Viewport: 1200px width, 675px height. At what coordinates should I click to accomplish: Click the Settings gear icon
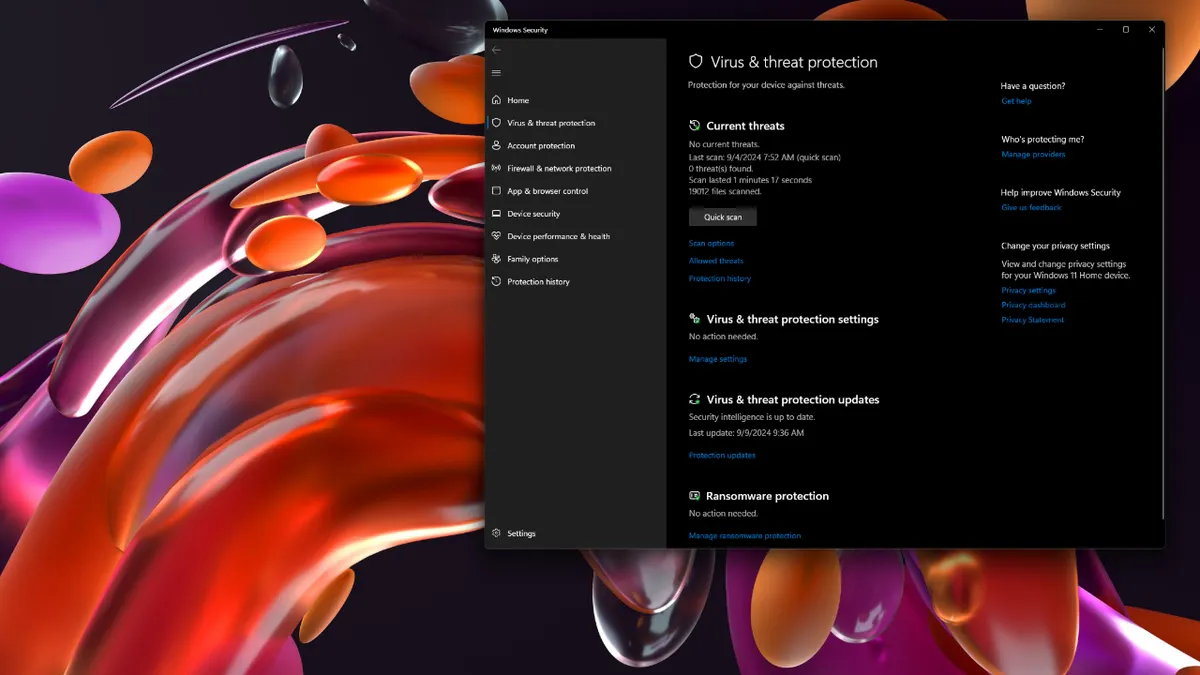pyautogui.click(x=496, y=534)
